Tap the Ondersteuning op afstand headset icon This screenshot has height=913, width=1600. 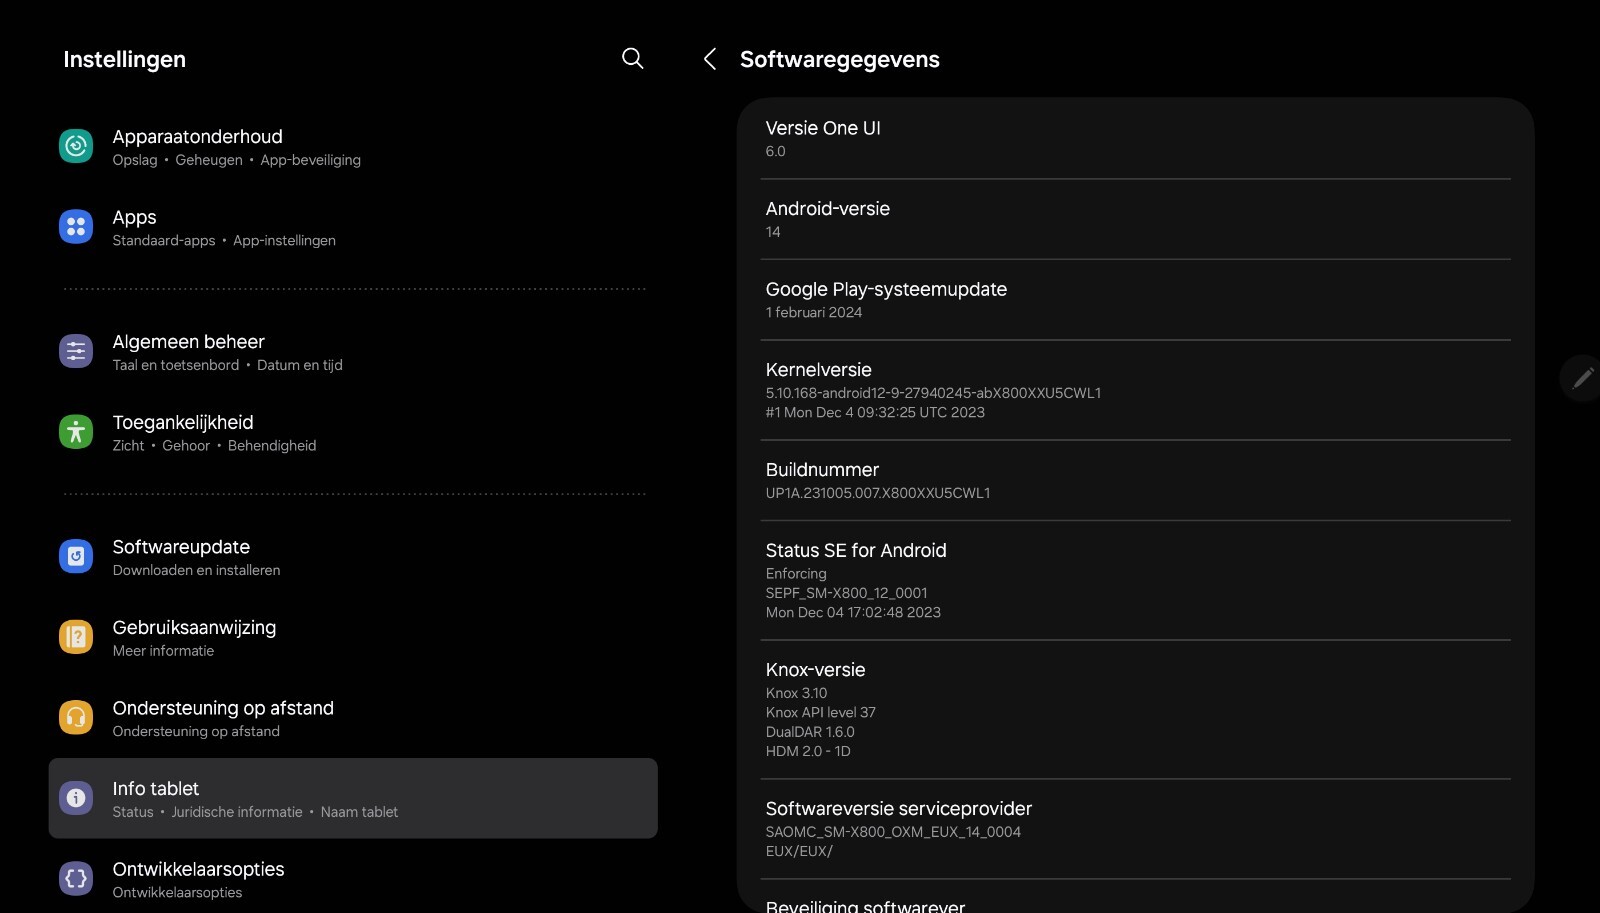76,717
